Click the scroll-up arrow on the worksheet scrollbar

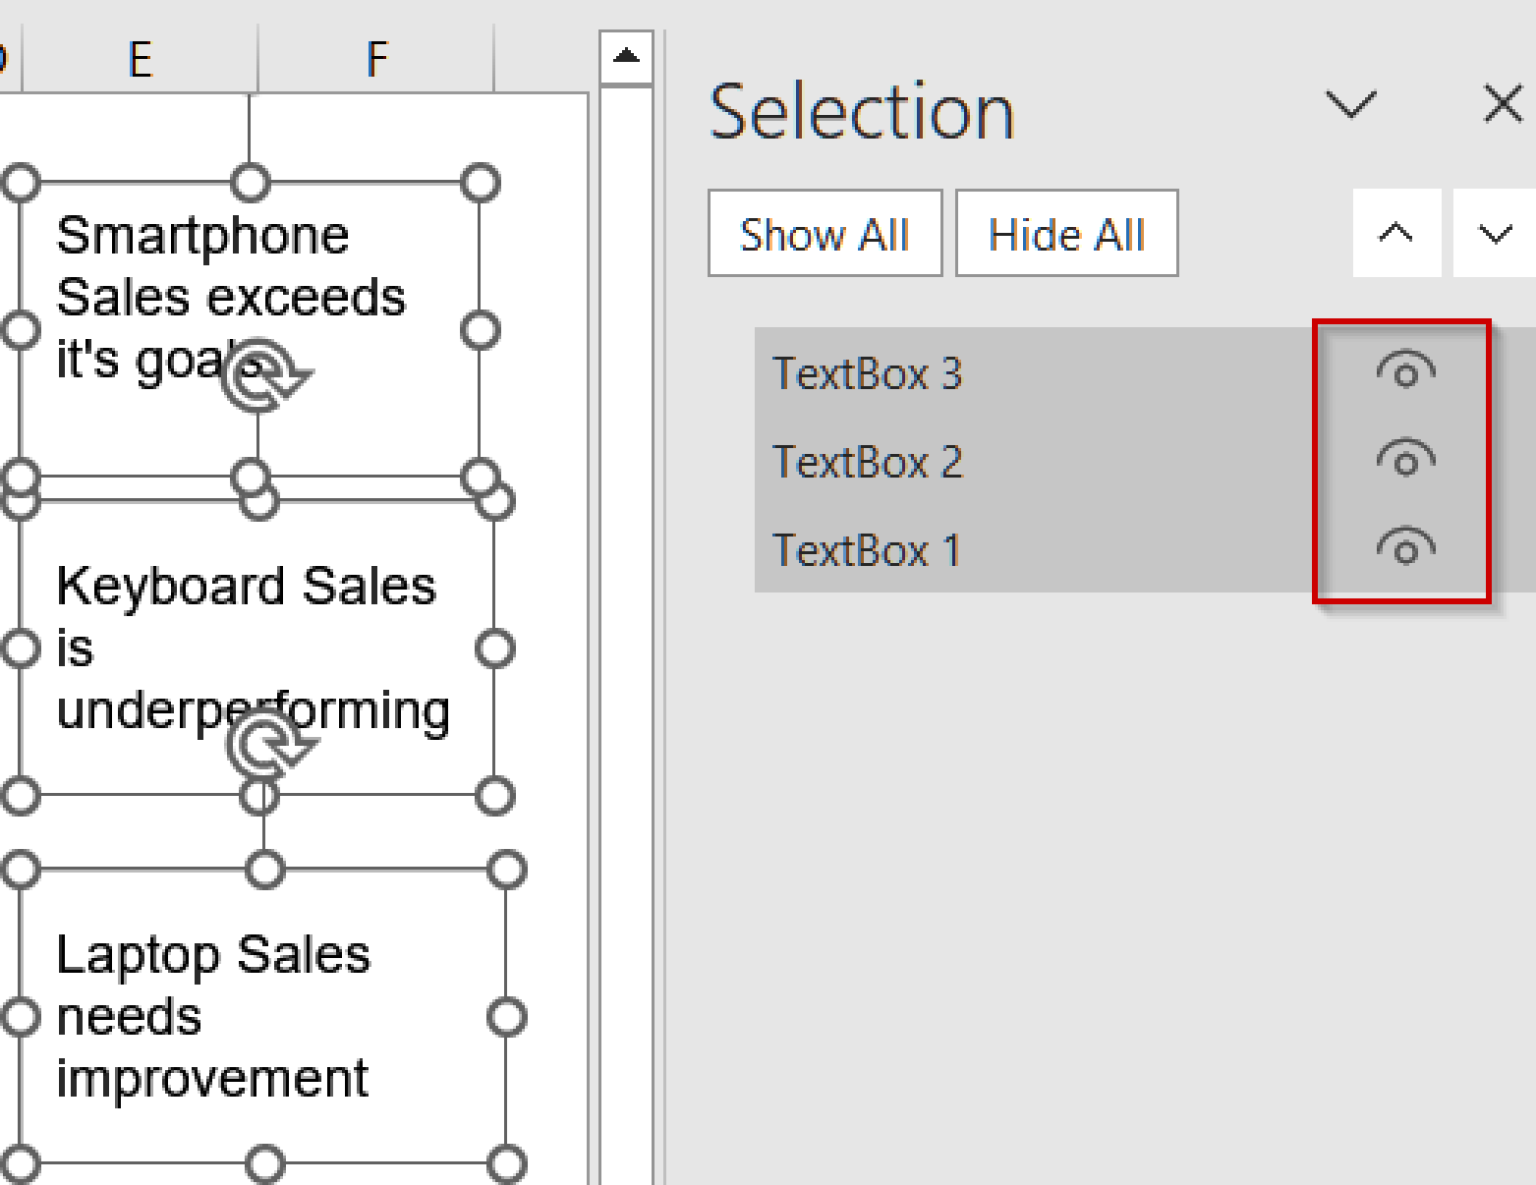click(x=626, y=57)
